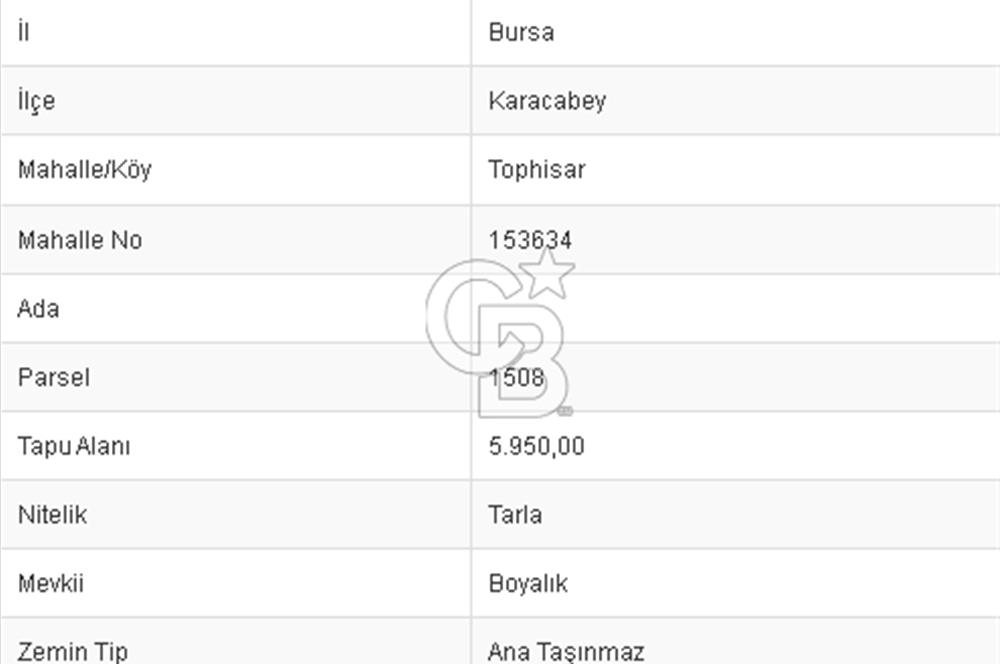The image size is (1000, 664).
Task: Click the Mevkii row label
Action: pos(51,583)
